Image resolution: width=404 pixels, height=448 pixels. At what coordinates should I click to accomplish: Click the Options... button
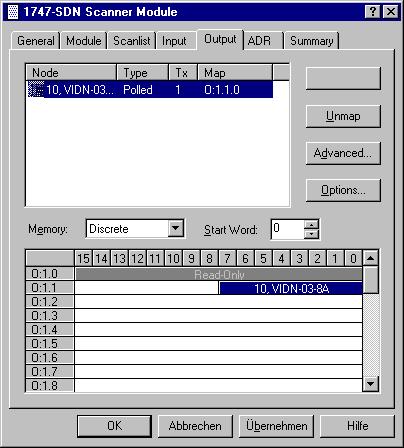point(343,190)
